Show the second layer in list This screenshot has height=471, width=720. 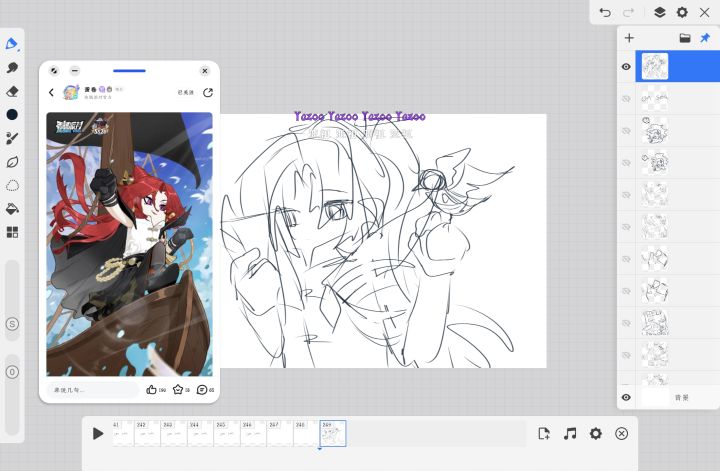[x=626, y=99]
